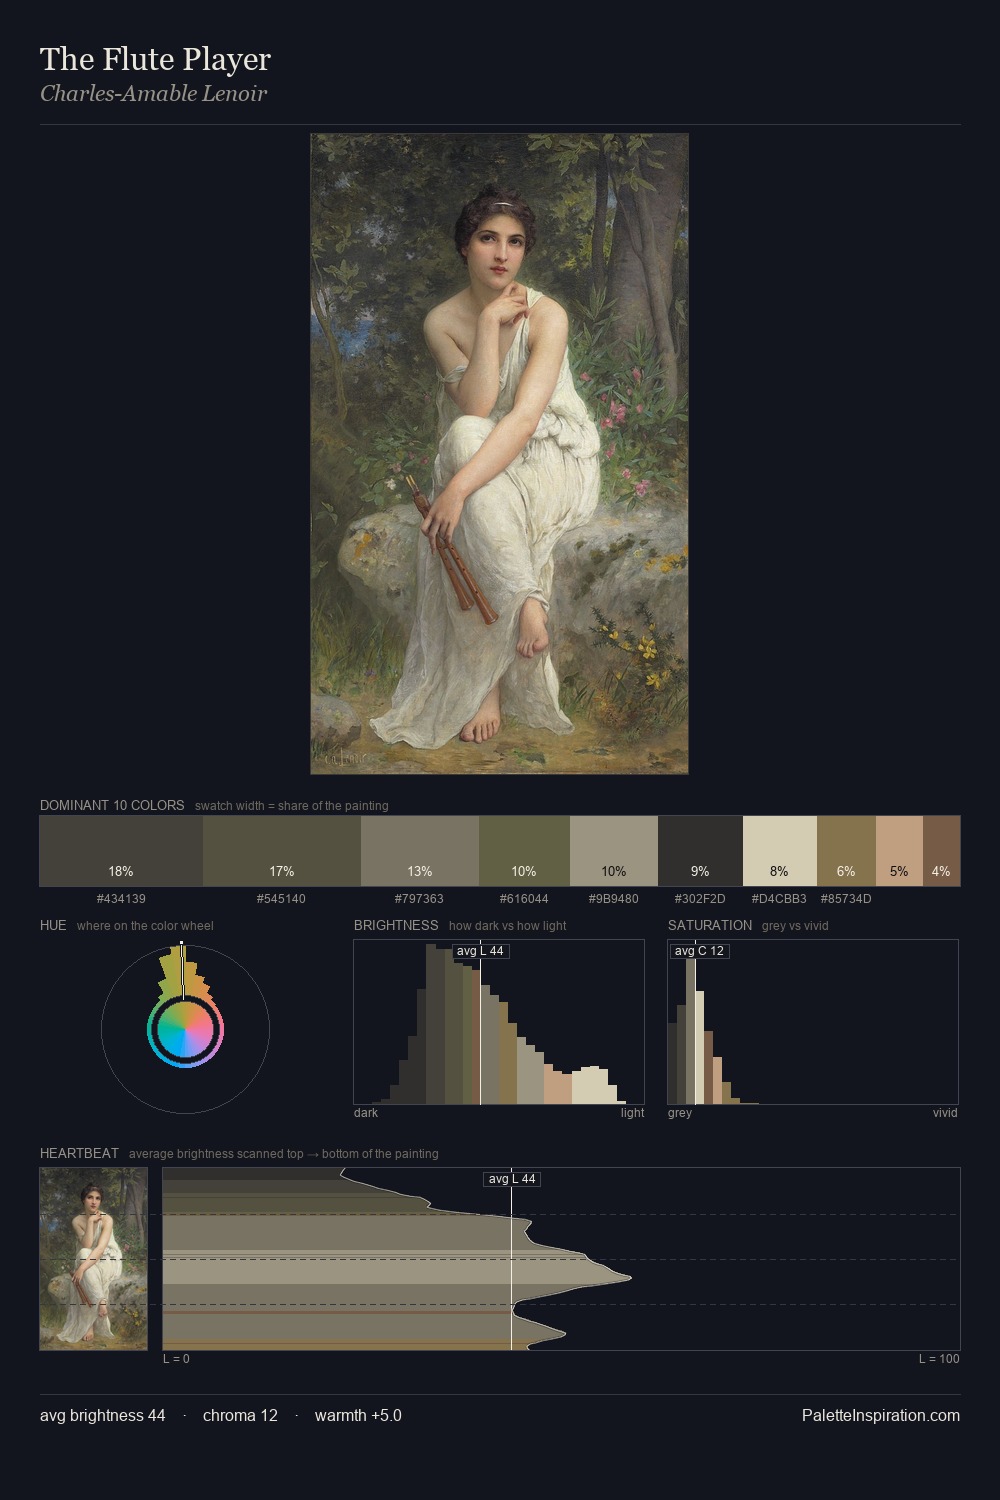The image size is (1000, 1500).
Task: Select the 10% swatch above #9B9480
Action: click(x=614, y=851)
